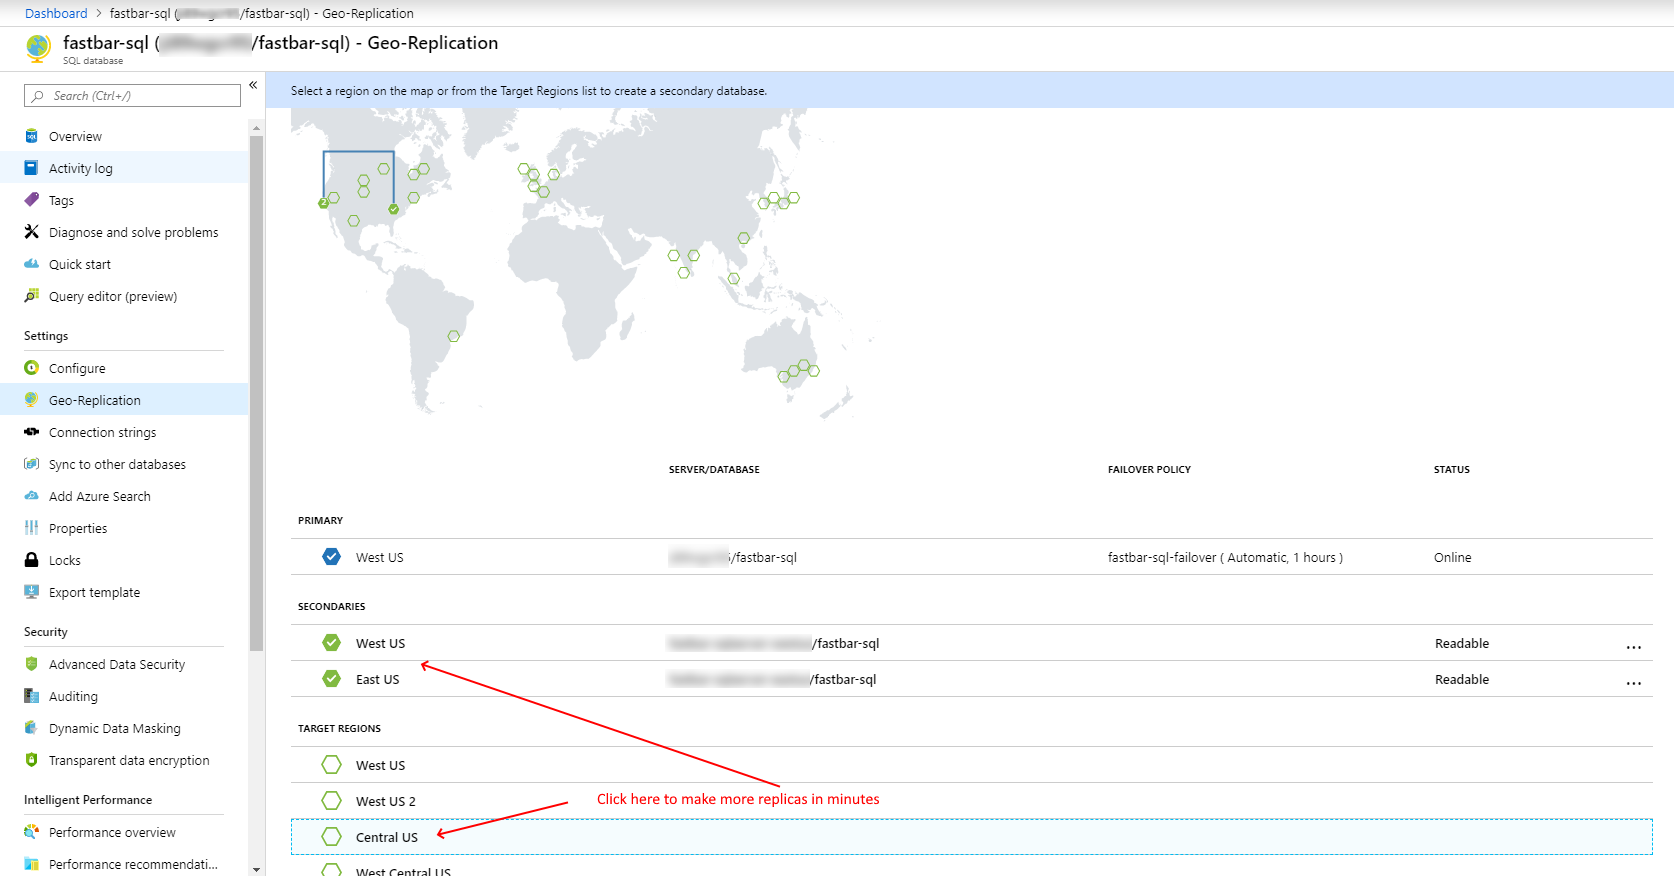This screenshot has height=876, width=1674.
Task: Click the Dynamic Data Masking icon
Action: (32, 728)
